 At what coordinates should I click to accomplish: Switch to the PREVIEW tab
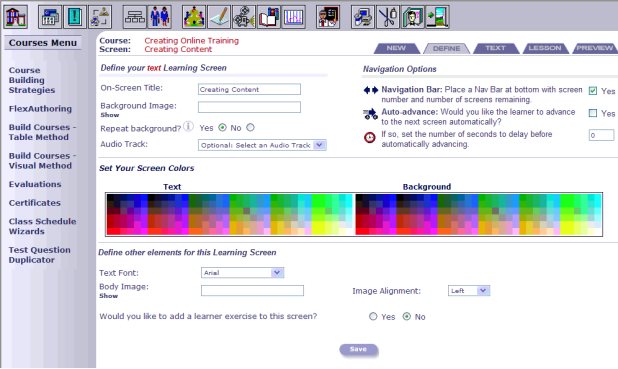594,48
